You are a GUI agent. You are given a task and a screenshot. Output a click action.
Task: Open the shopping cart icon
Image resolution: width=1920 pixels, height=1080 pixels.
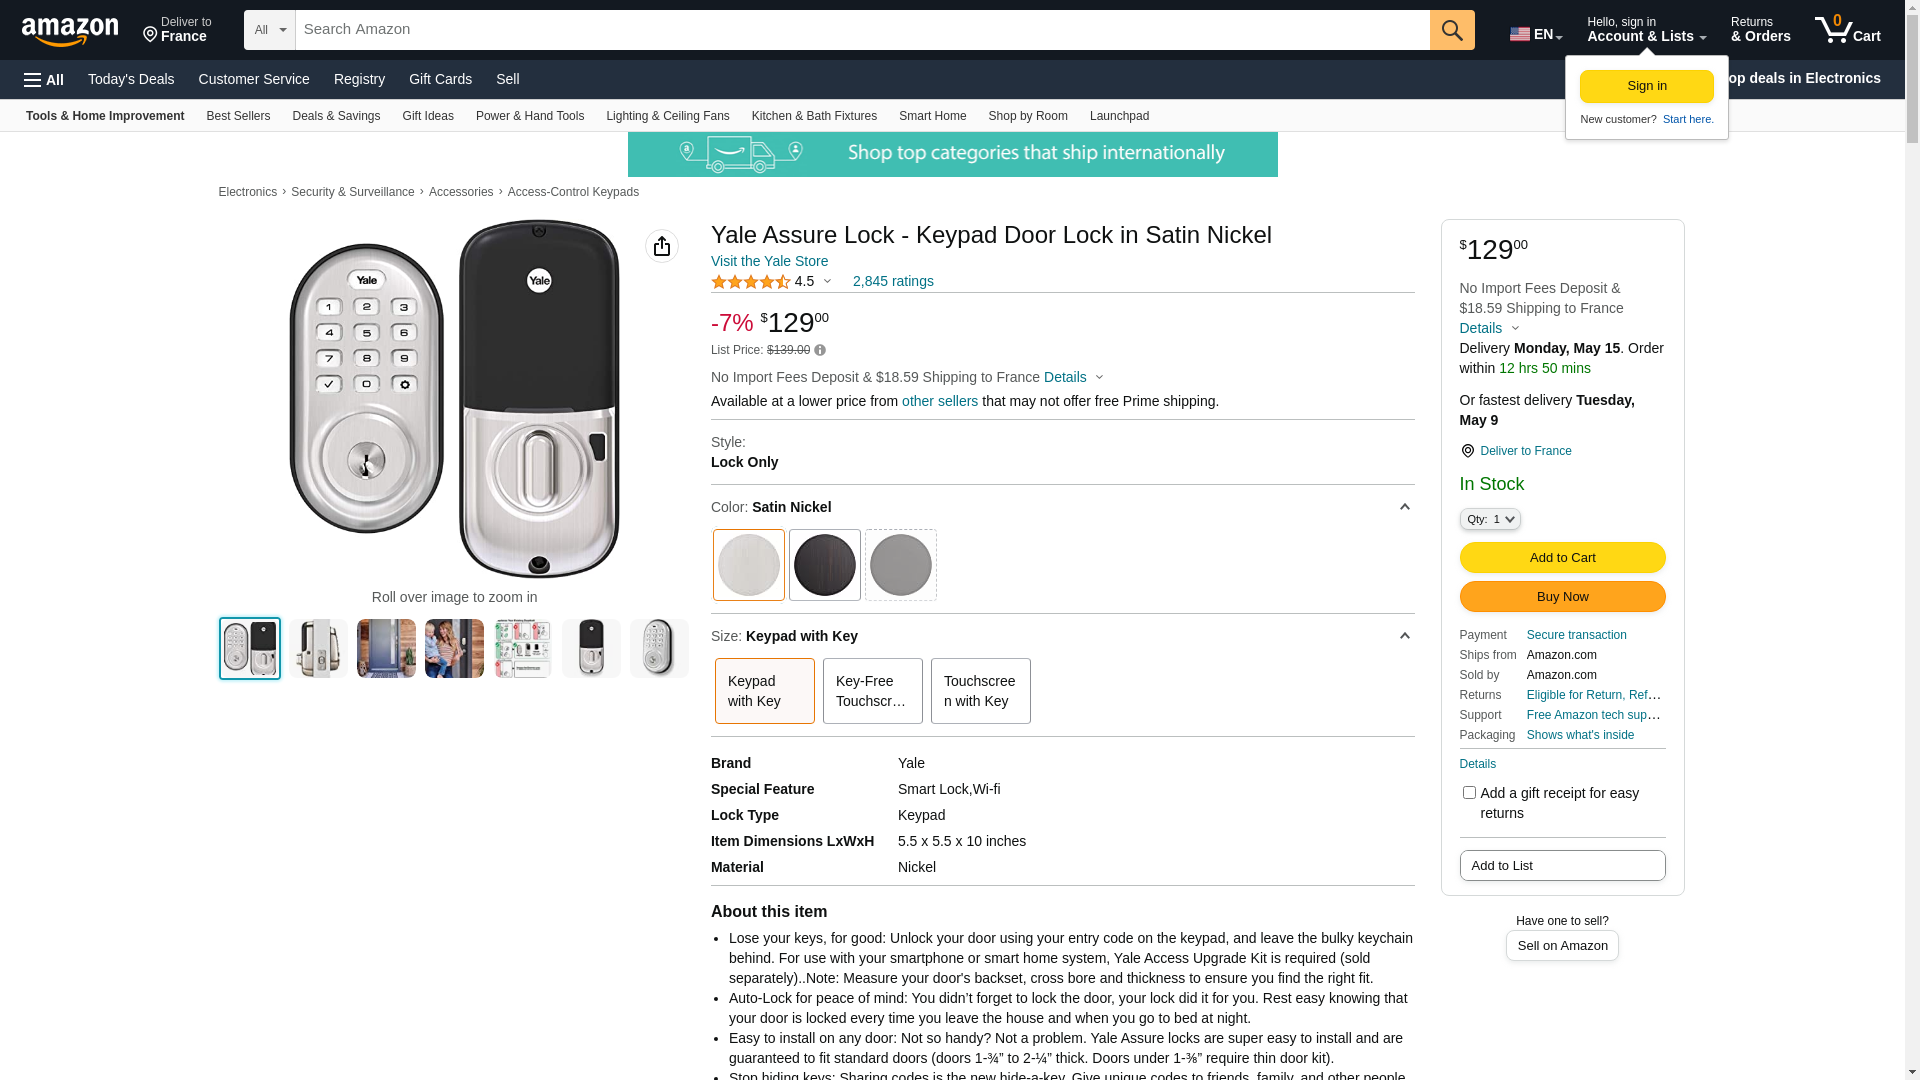[x=1846, y=30]
